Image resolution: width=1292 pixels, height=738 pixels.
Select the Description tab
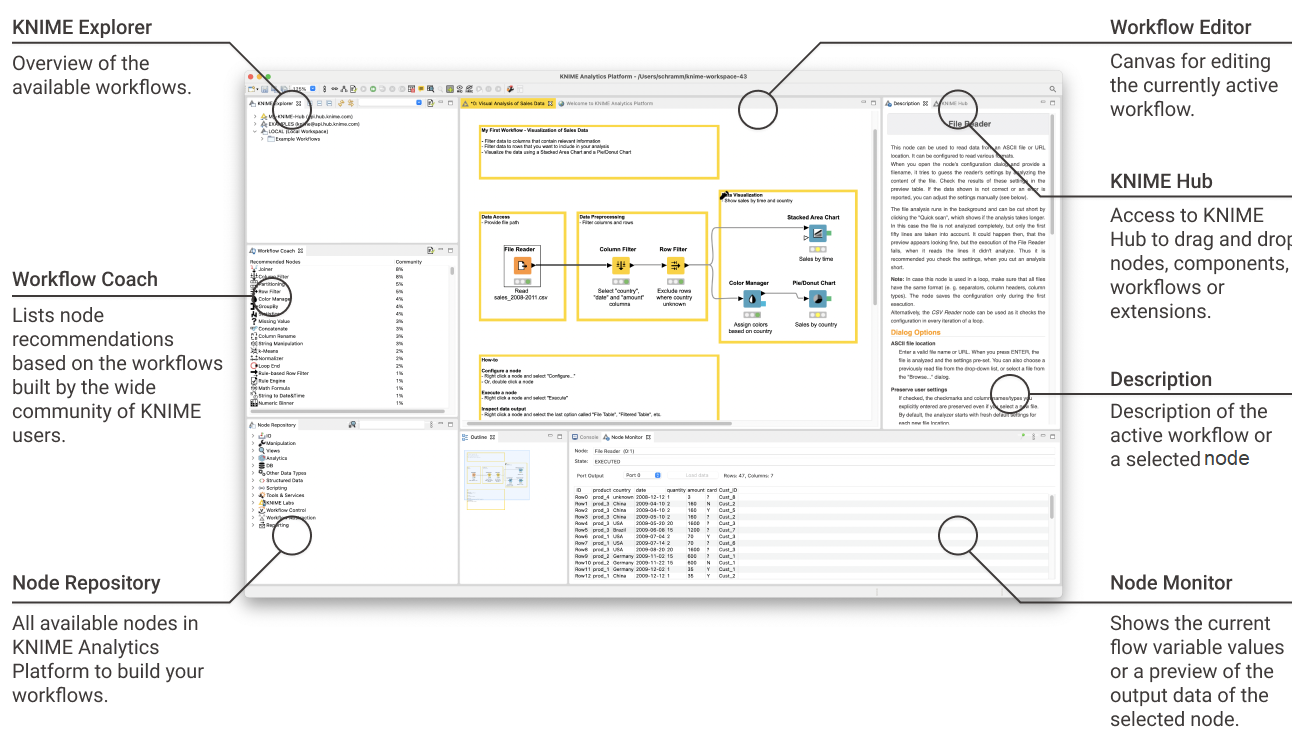(906, 103)
